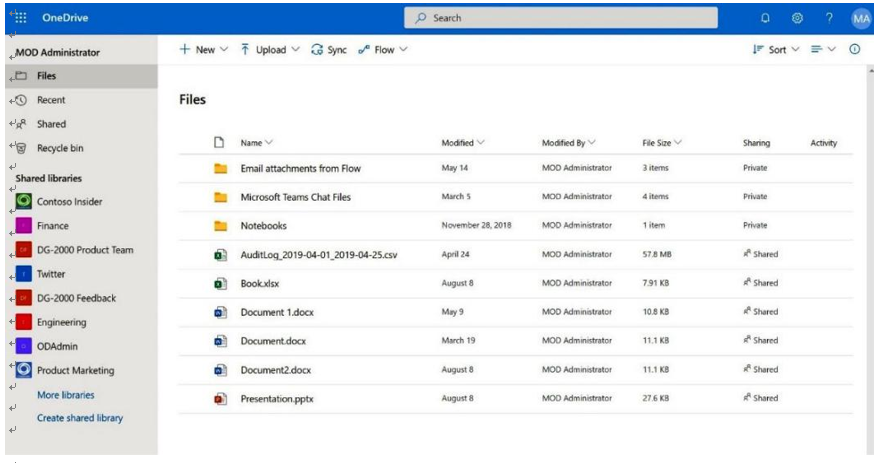Screen dimensions: 881x463
Task: Open the Sort dropdown
Action: pos(776,49)
